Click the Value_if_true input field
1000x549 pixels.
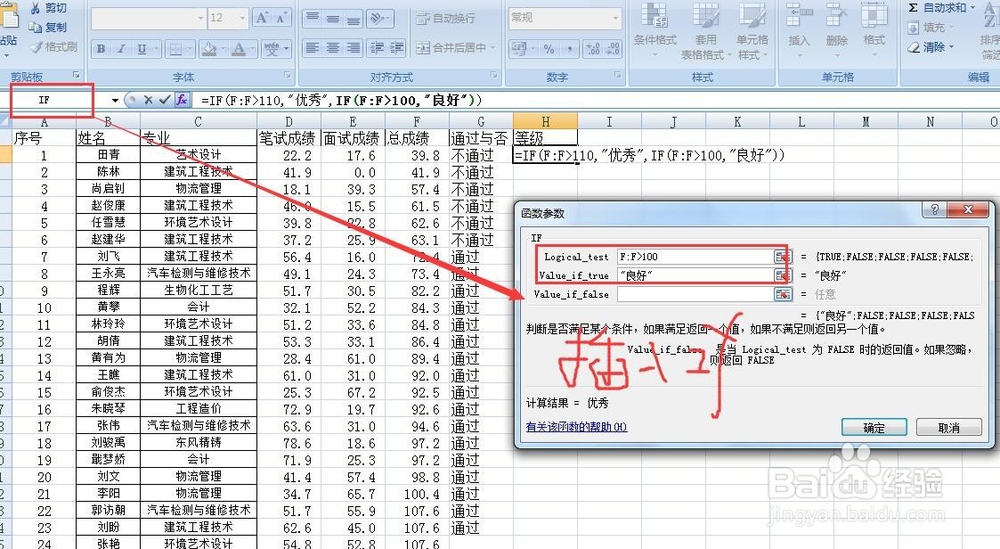click(695, 275)
